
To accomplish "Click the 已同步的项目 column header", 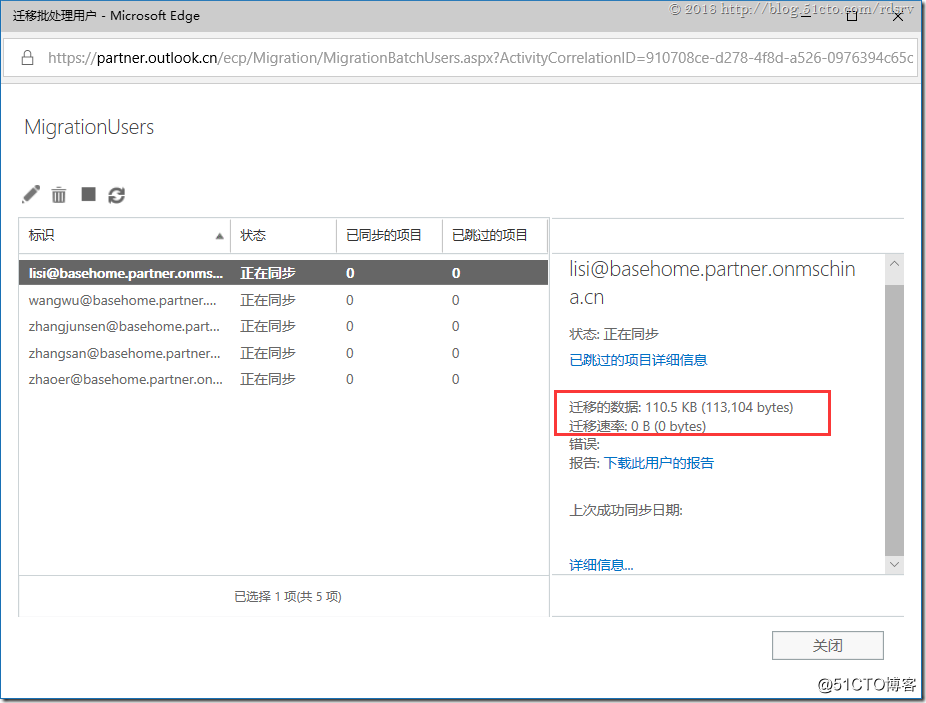I will 389,235.
